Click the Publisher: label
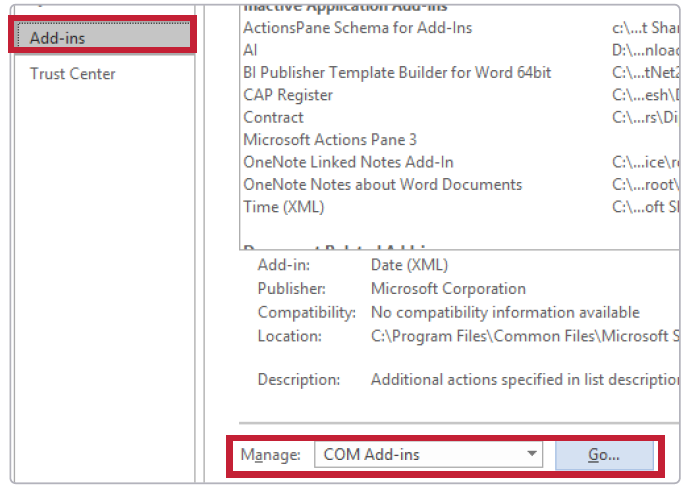 click(292, 288)
